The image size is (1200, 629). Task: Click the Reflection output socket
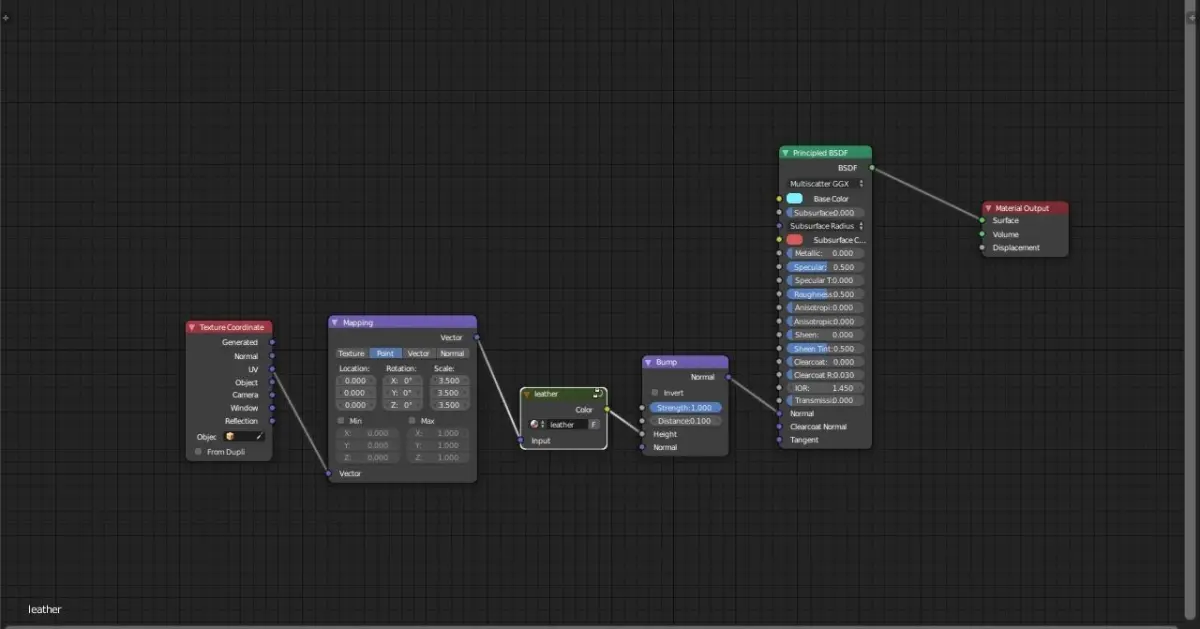tap(272, 421)
